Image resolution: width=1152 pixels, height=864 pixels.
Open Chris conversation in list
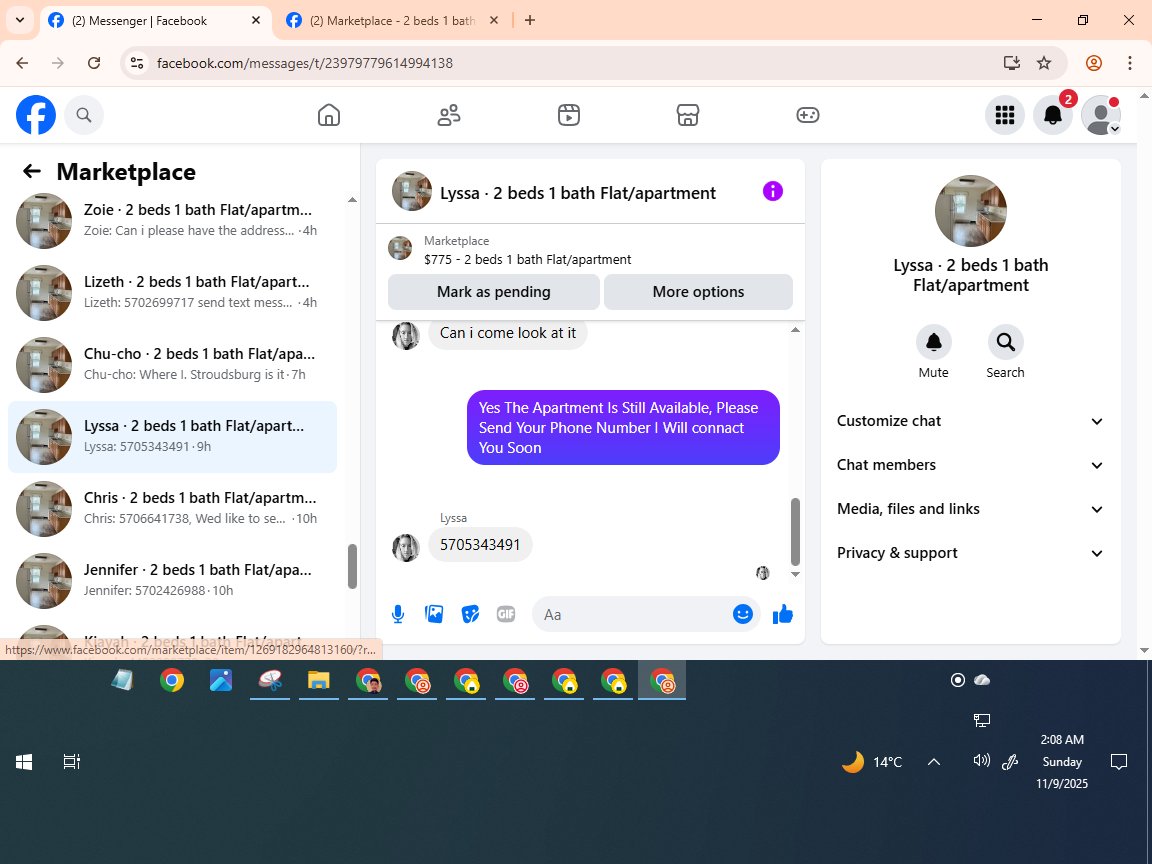coord(173,508)
